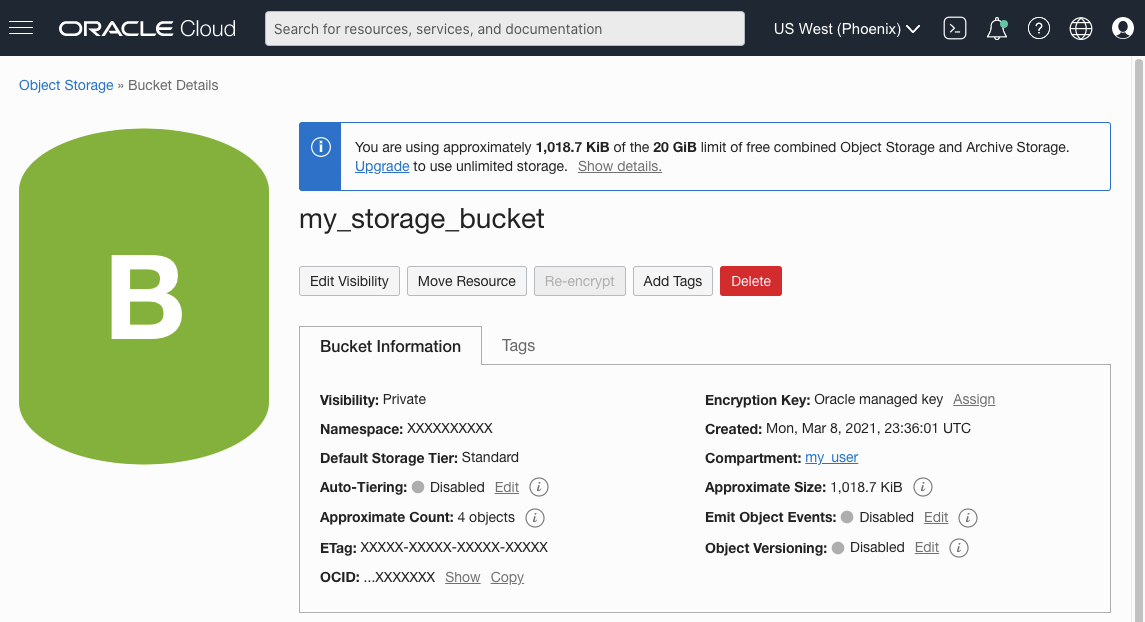This screenshot has height=622, width=1145.
Task: Open the help question mark menu
Action: pos(1039,29)
